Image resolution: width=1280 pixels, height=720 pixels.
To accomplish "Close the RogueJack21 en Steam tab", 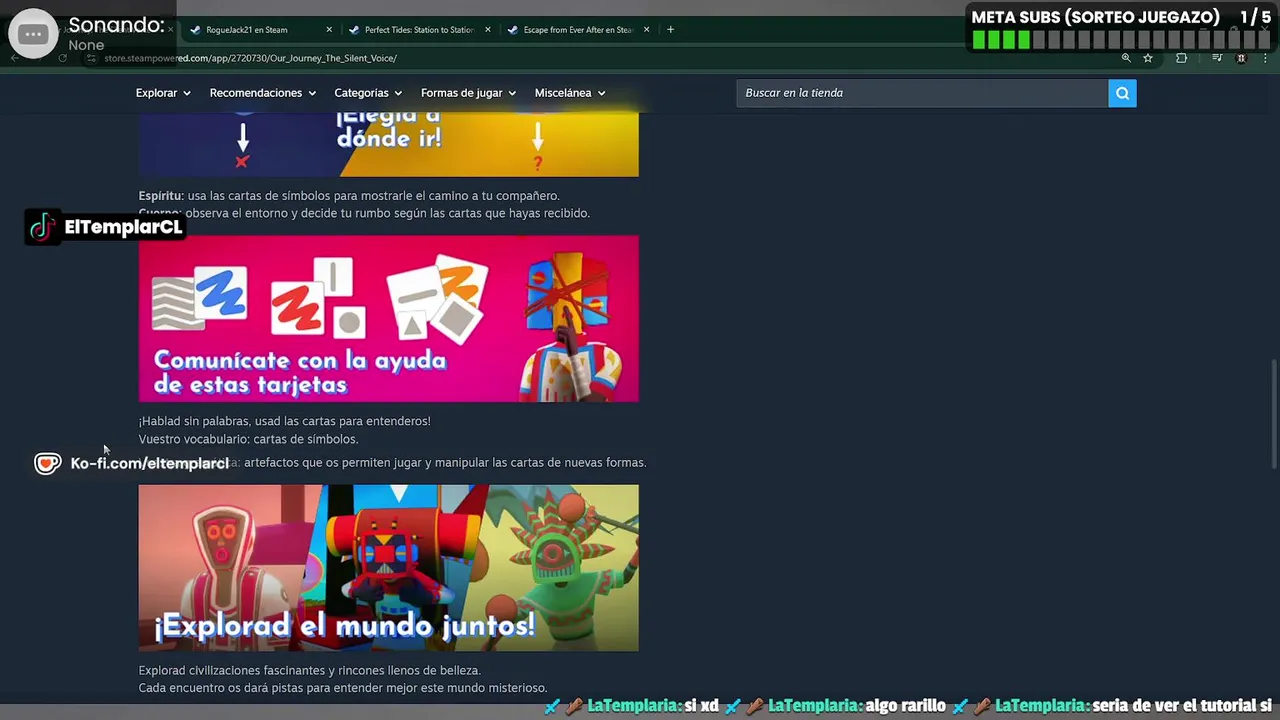I will 329,29.
